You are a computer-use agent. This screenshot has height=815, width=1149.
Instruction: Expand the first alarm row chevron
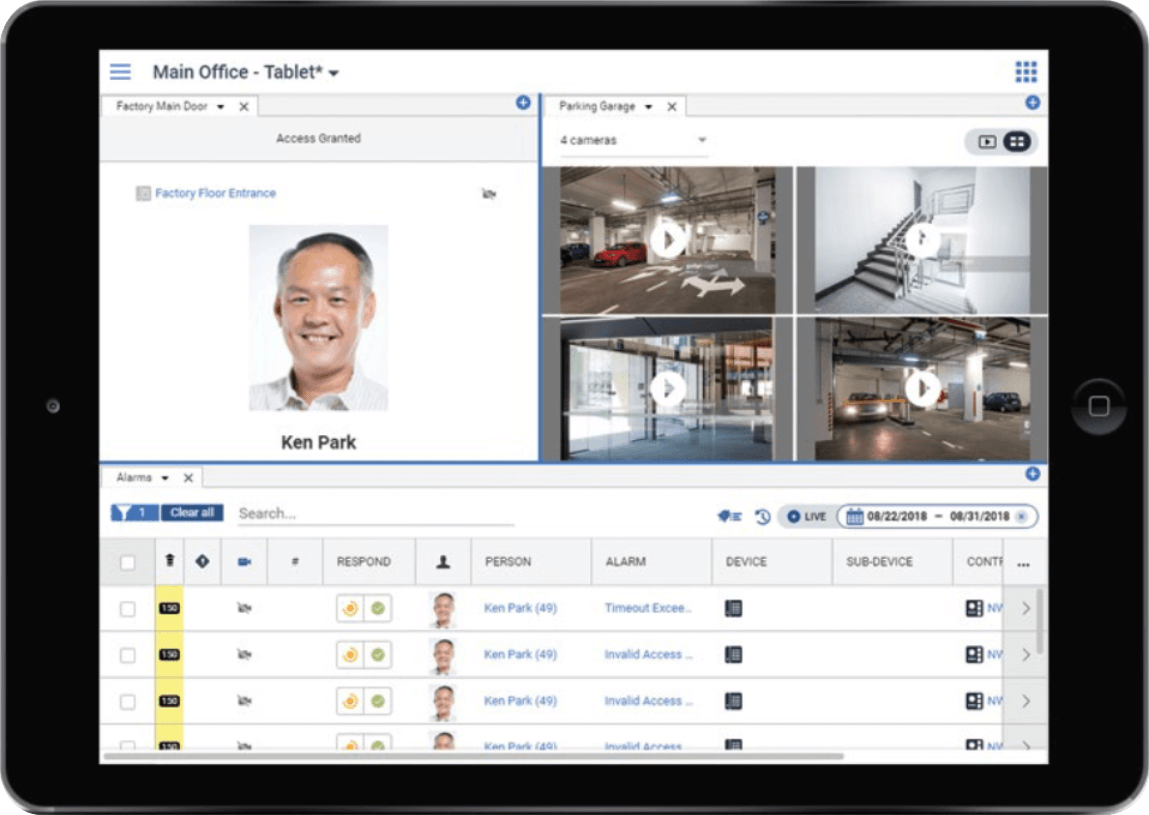click(1025, 609)
